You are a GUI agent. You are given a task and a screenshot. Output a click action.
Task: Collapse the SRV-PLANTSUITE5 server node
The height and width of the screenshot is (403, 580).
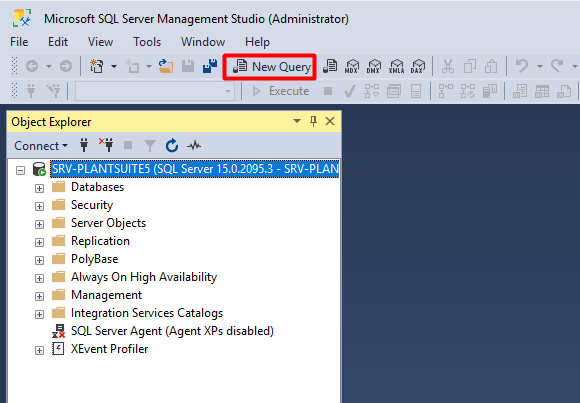click(x=20, y=170)
